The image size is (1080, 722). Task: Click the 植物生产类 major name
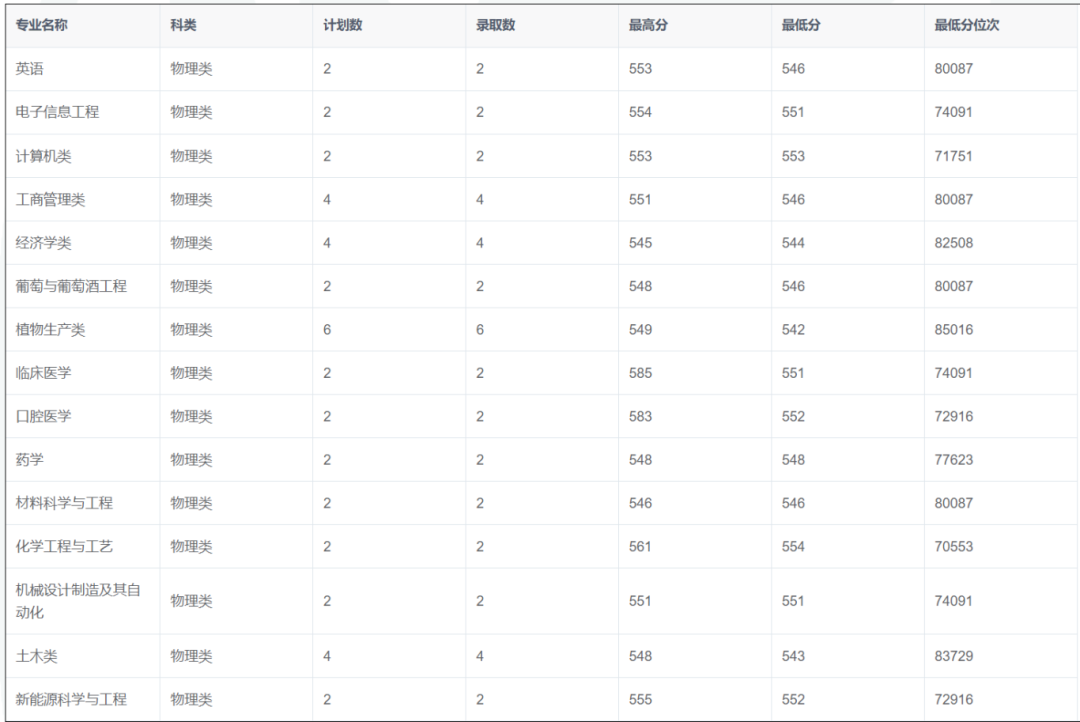click(x=50, y=329)
